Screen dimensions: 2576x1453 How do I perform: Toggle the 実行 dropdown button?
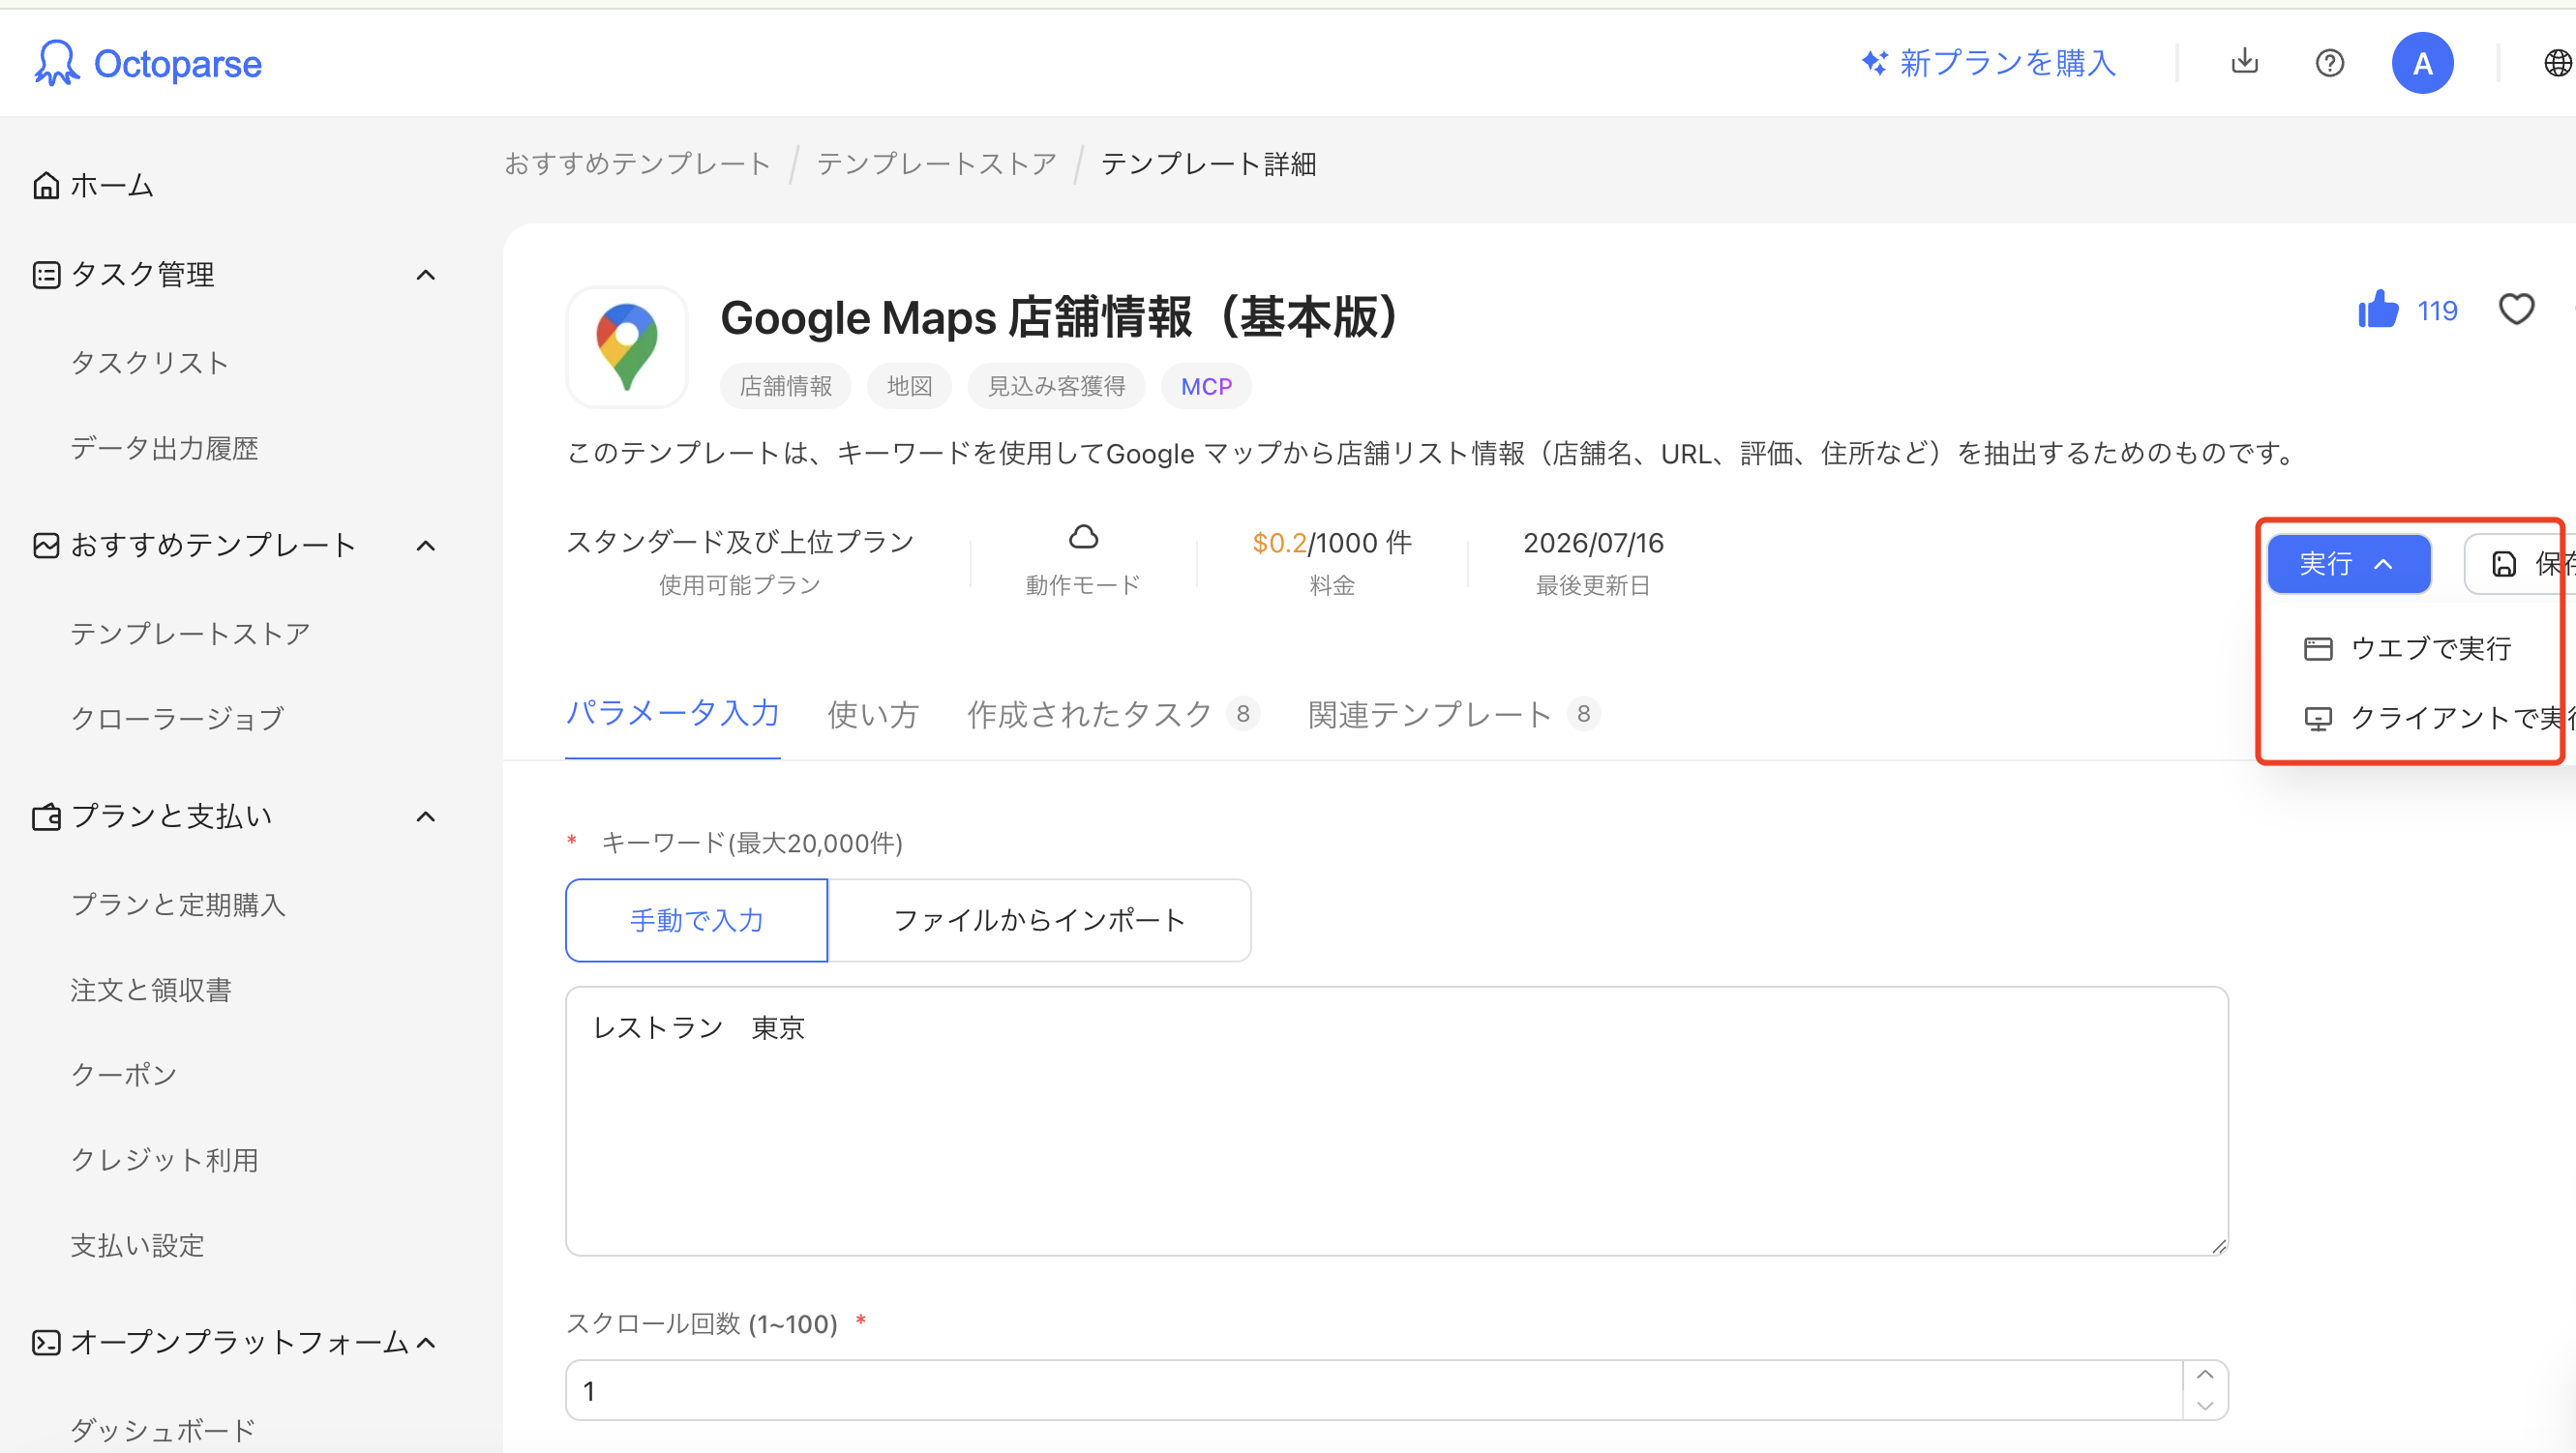click(x=2347, y=564)
